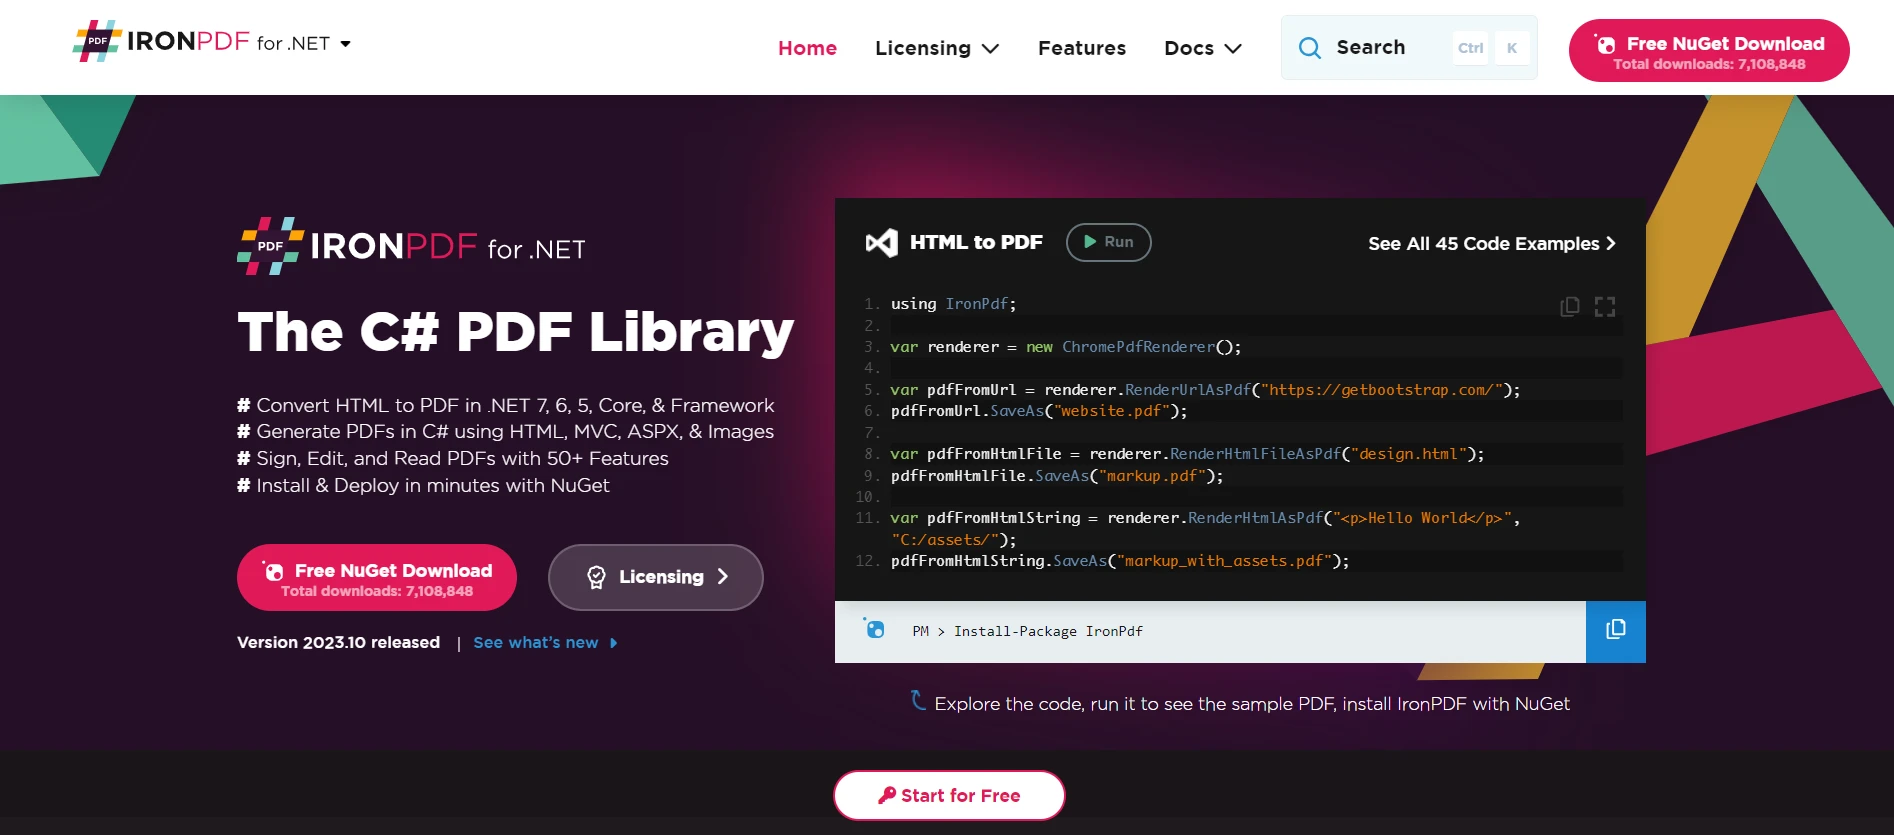Click the code line saving markup.pdf

click(x=1057, y=476)
